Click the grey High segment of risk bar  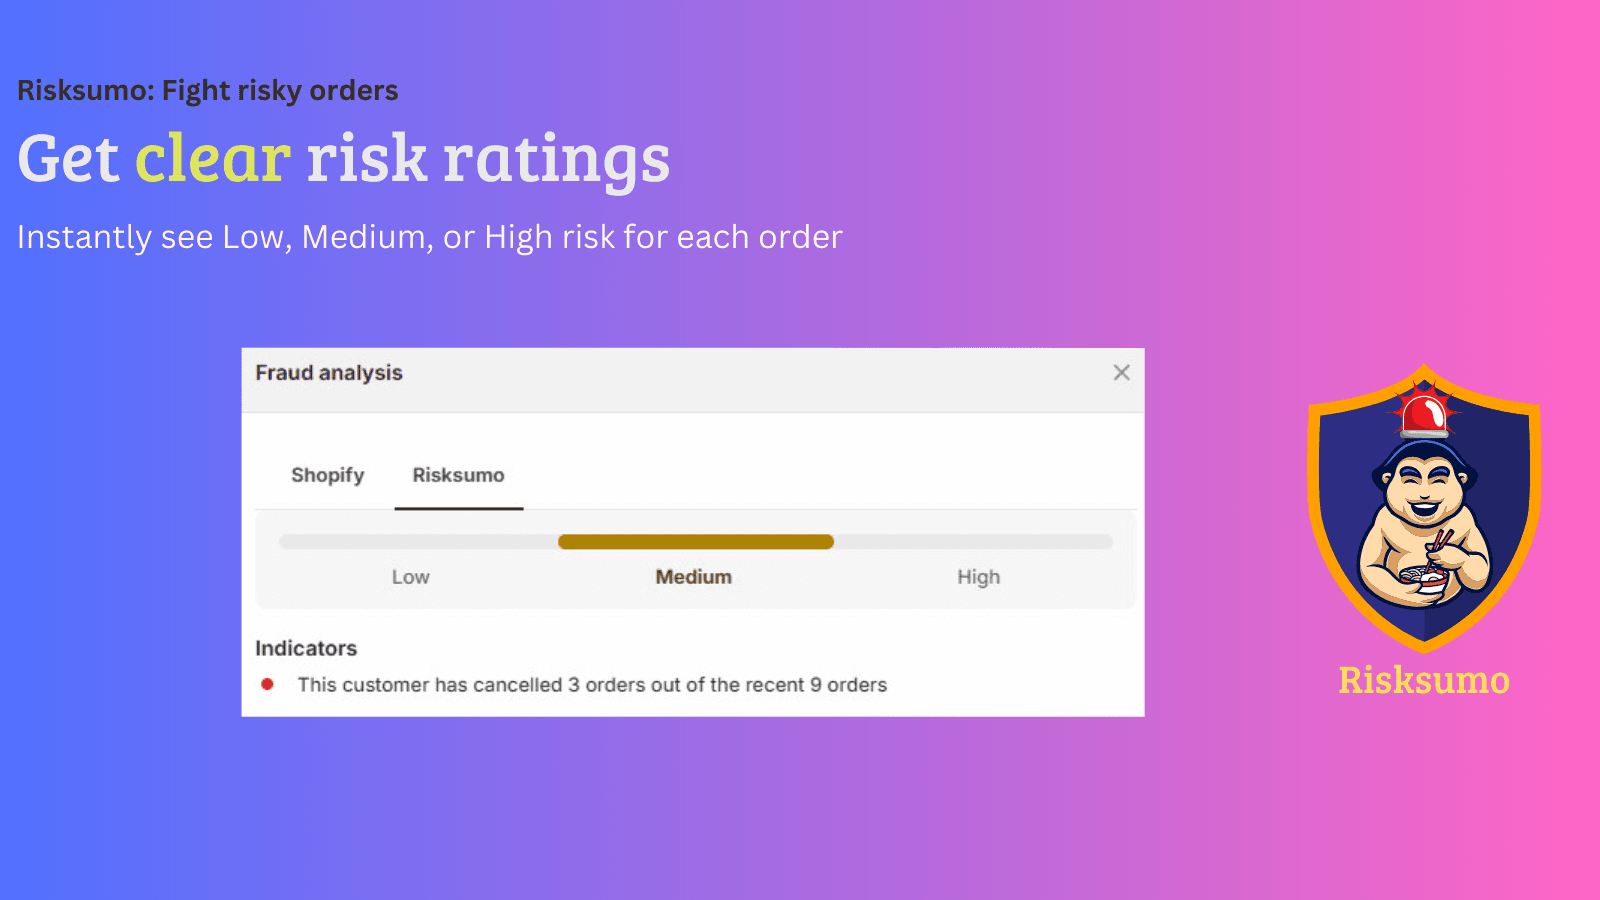(x=973, y=542)
